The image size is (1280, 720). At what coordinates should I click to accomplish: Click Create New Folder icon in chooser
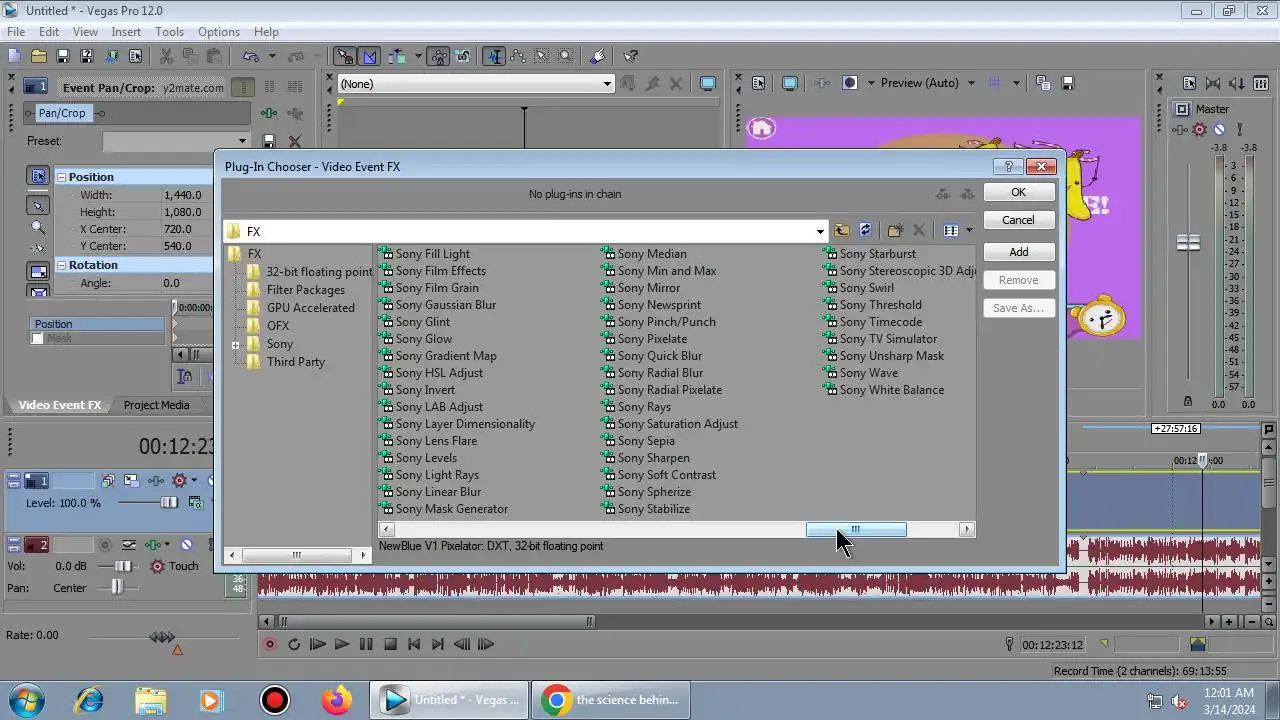click(896, 231)
